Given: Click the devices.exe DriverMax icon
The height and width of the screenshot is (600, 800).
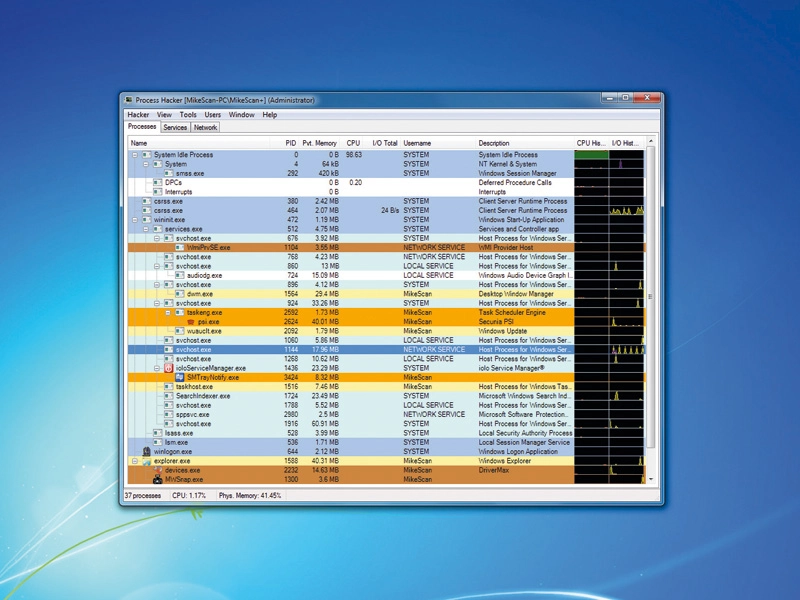Looking at the screenshot, I should [158, 470].
